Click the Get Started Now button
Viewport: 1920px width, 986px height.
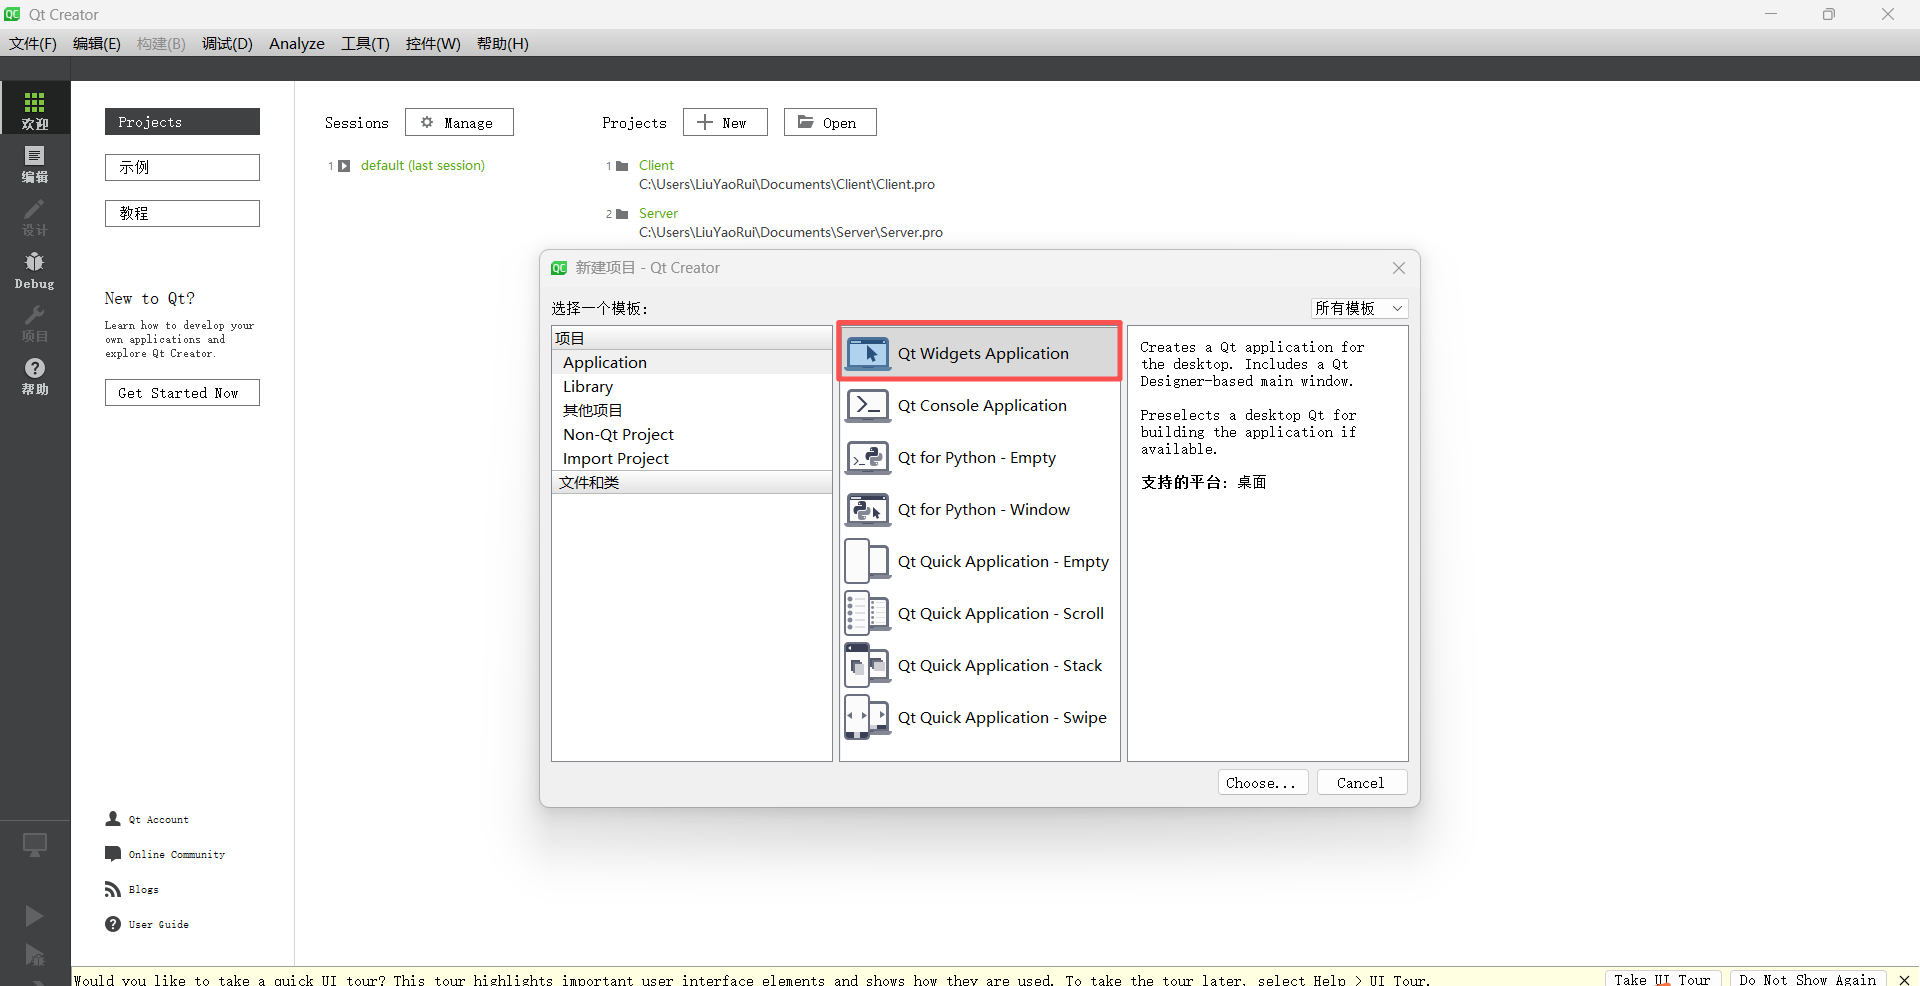pos(182,393)
